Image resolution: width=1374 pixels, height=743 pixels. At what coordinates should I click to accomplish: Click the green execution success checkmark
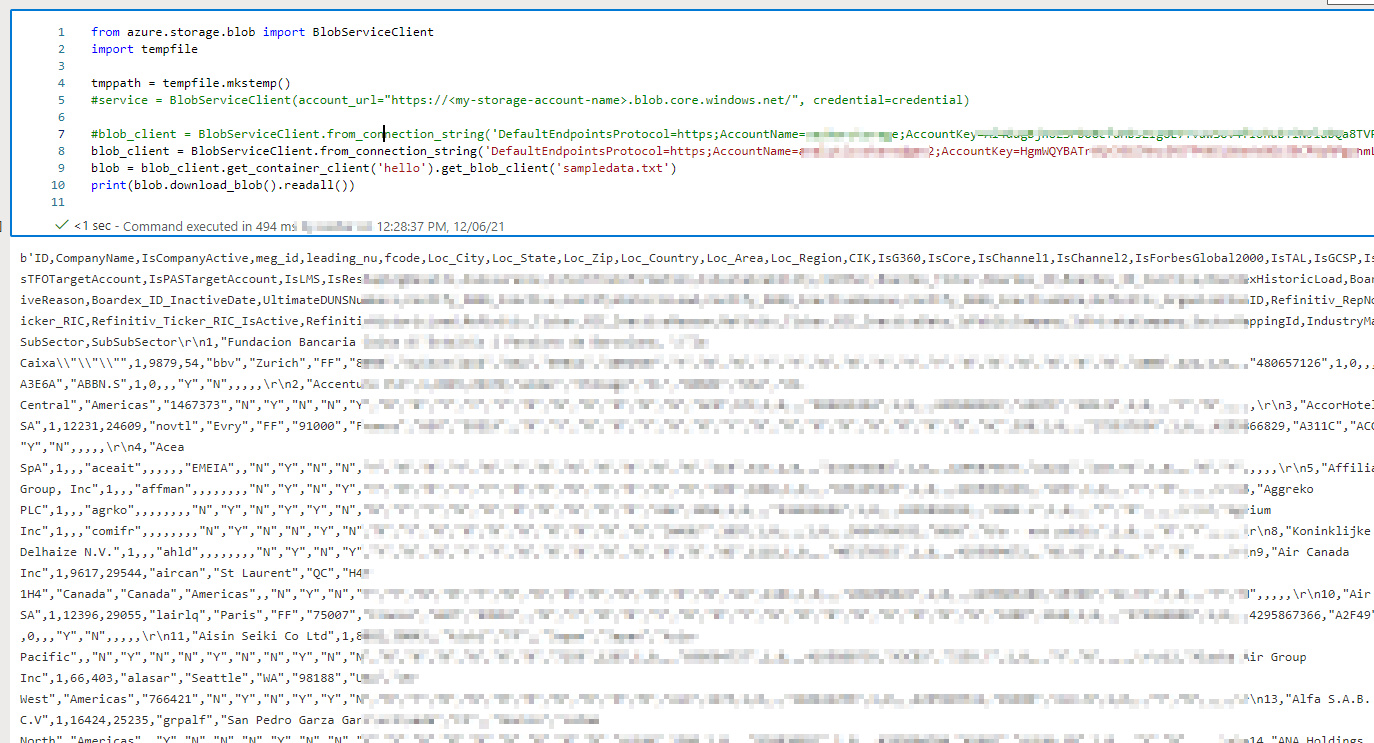point(62,226)
